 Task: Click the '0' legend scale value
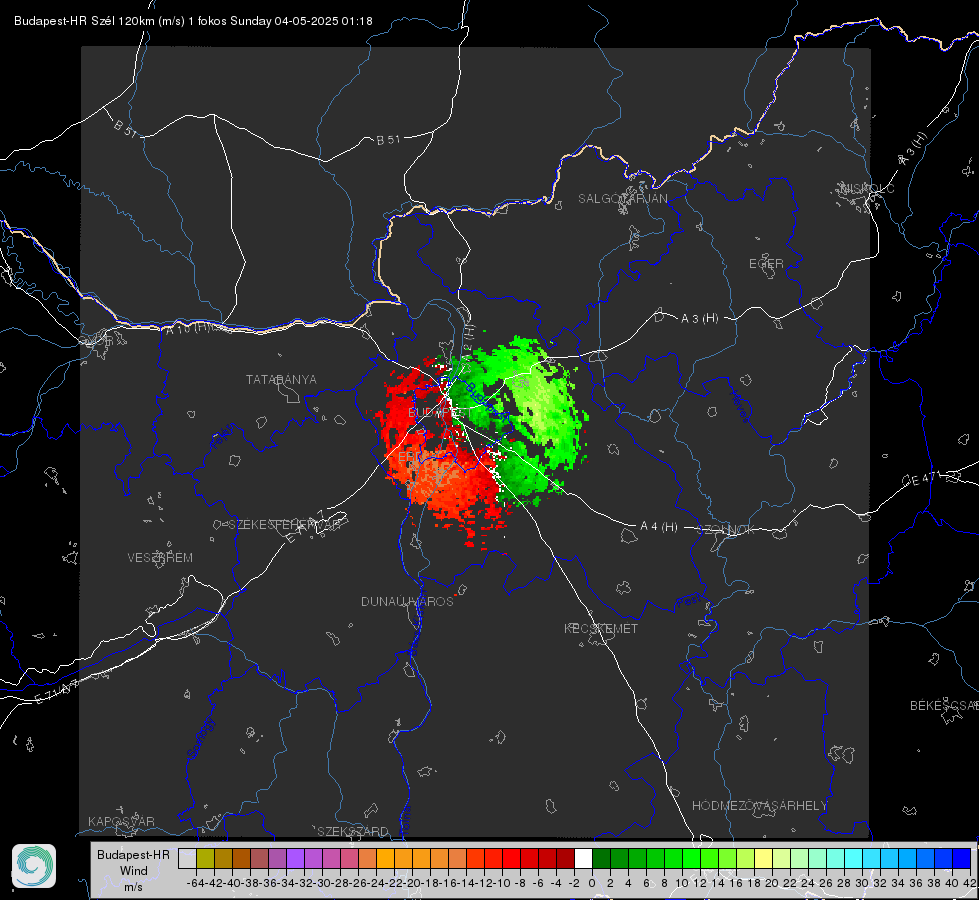(592, 883)
